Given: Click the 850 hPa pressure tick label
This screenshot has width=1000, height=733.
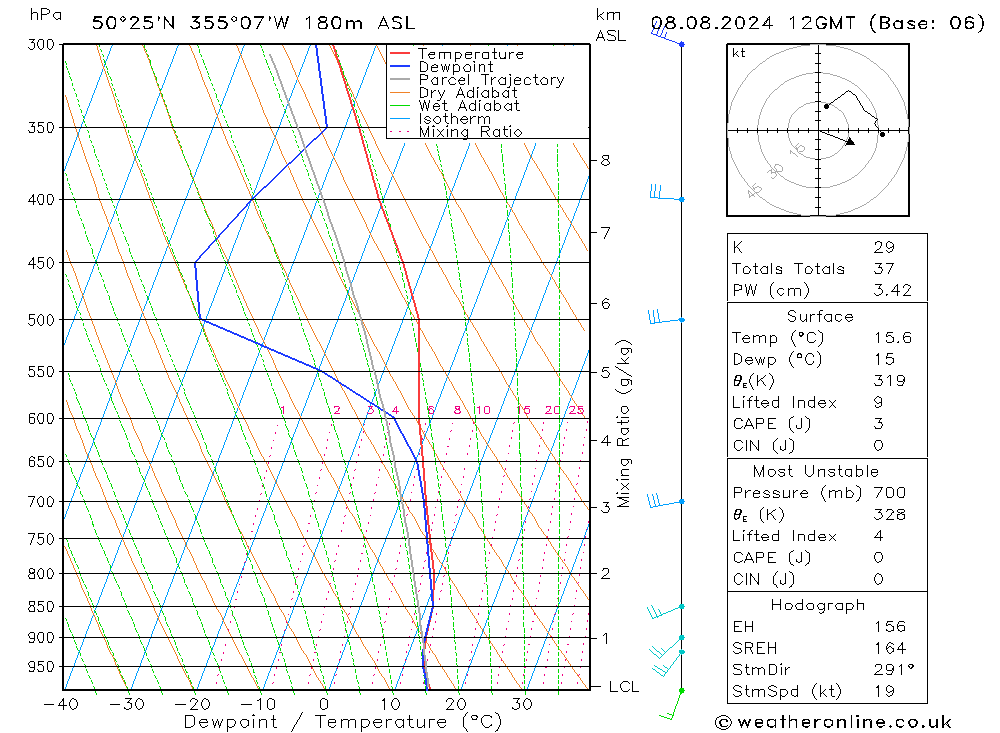Looking at the screenshot, I should (x=41, y=607).
